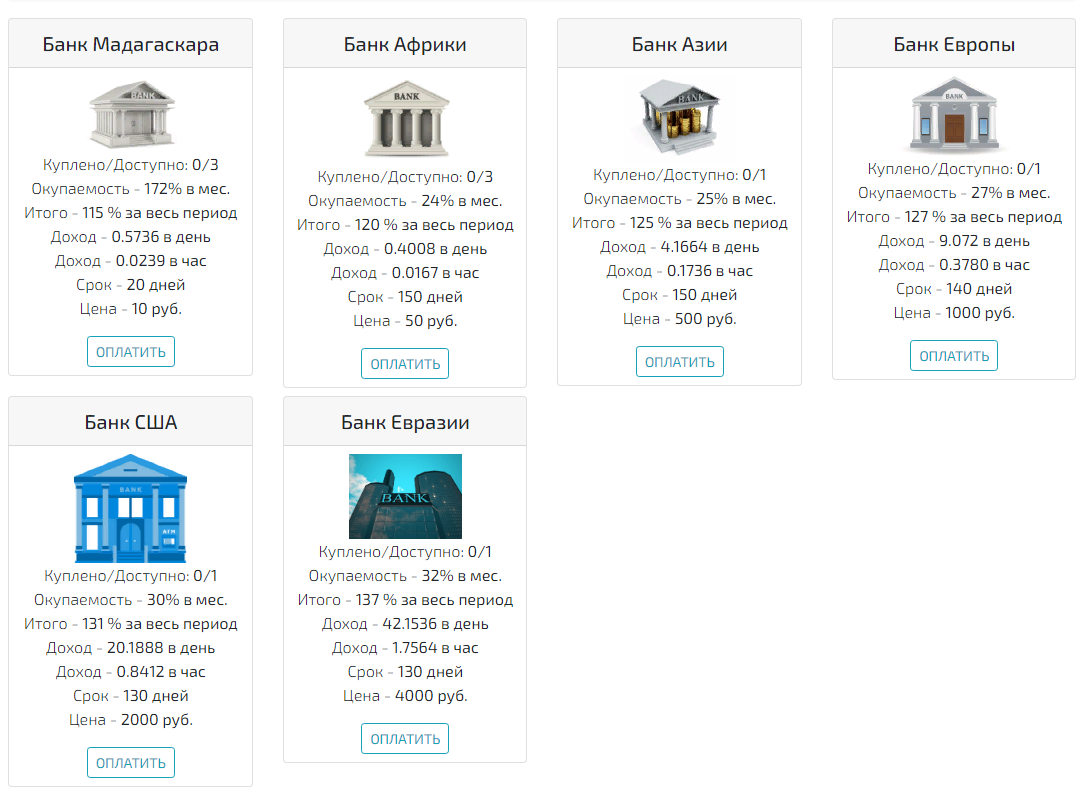Buy Банк Азии via ОПЛАТИТЬ button
1088x802 pixels.
(x=679, y=361)
